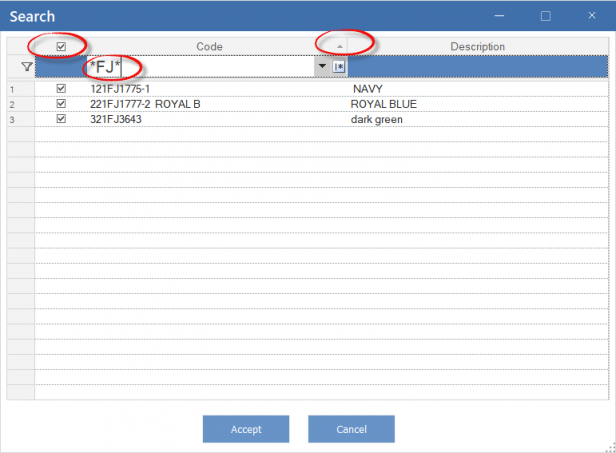616x453 pixels.
Task: Click the wildcard filter operator icon
Action: (339, 67)
